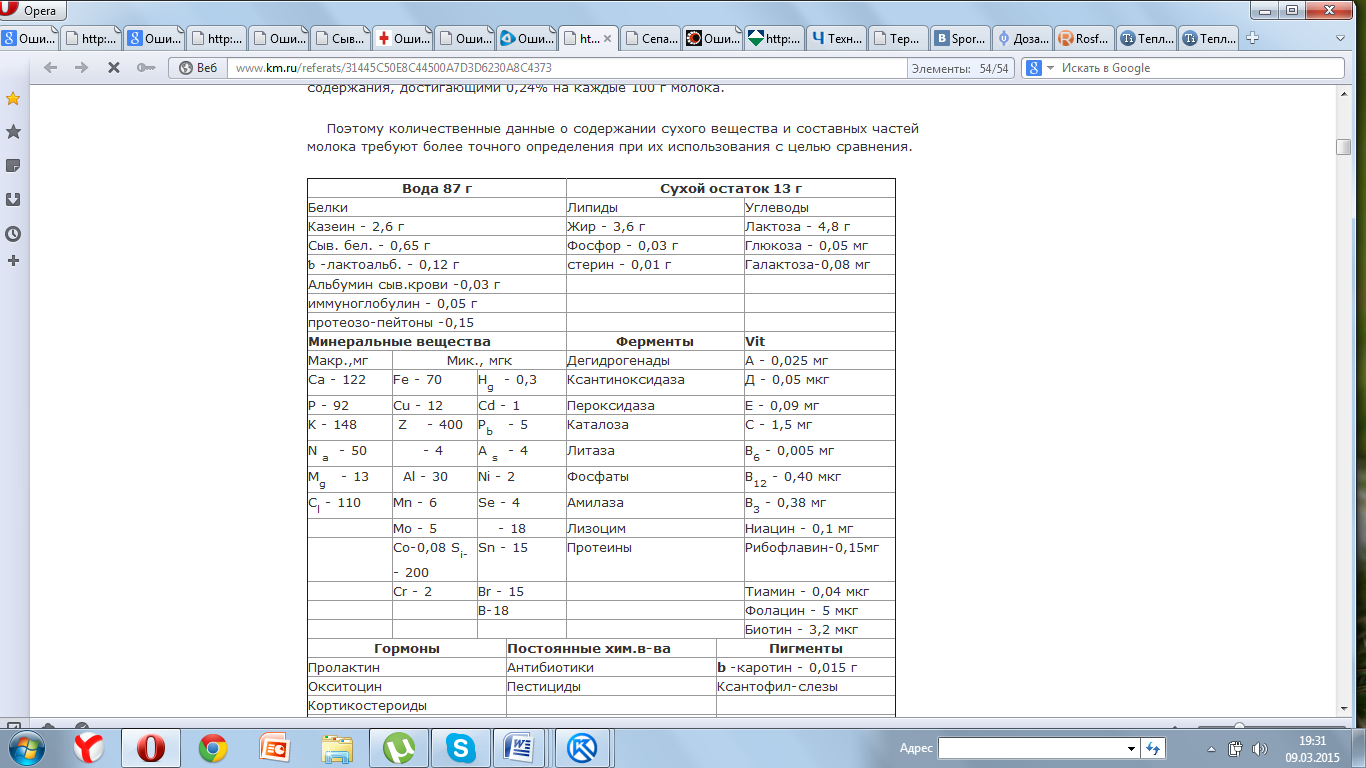Click the 'Ксантиноксидаза' enzyme cell

coord(655,383)
